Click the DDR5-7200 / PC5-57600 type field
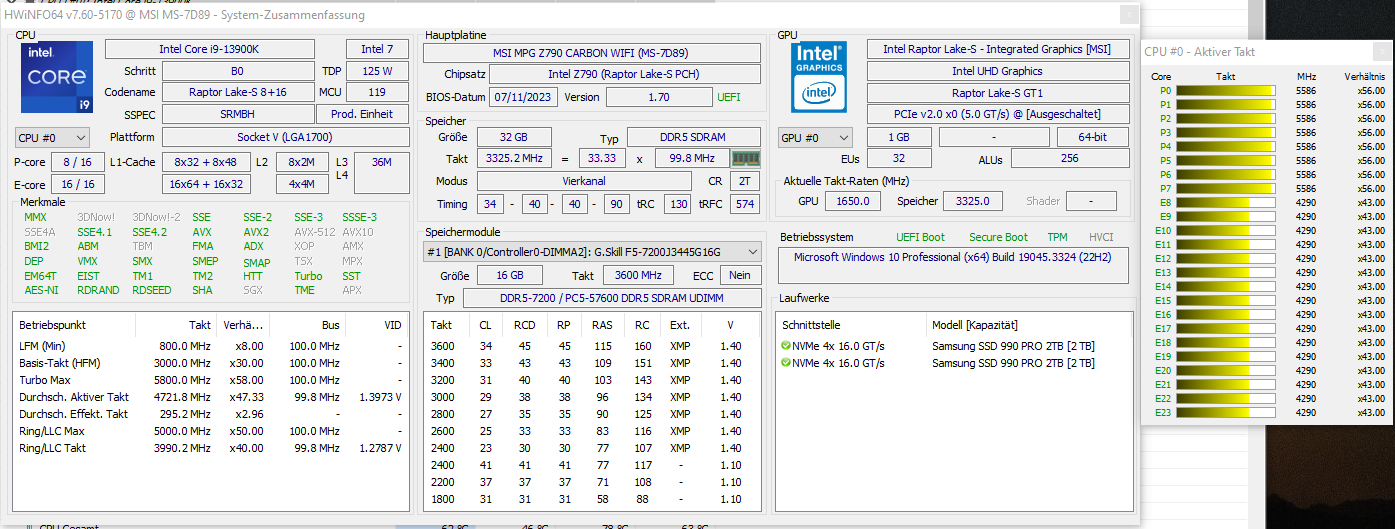The height and width of the screenshot is (529, 1395). click(613, 298)
